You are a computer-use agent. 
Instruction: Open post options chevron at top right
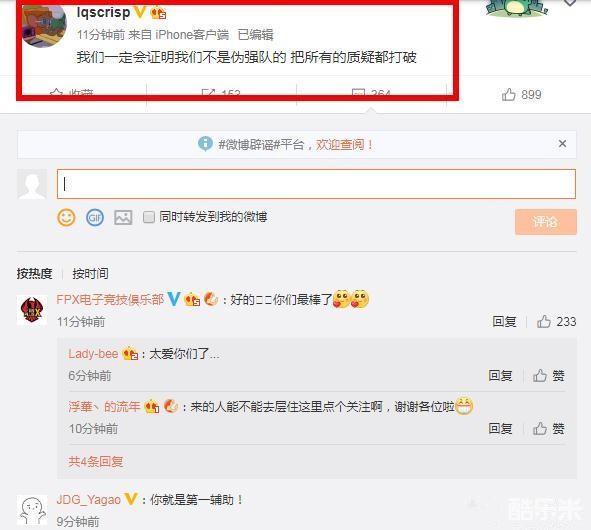coord(570,3)
